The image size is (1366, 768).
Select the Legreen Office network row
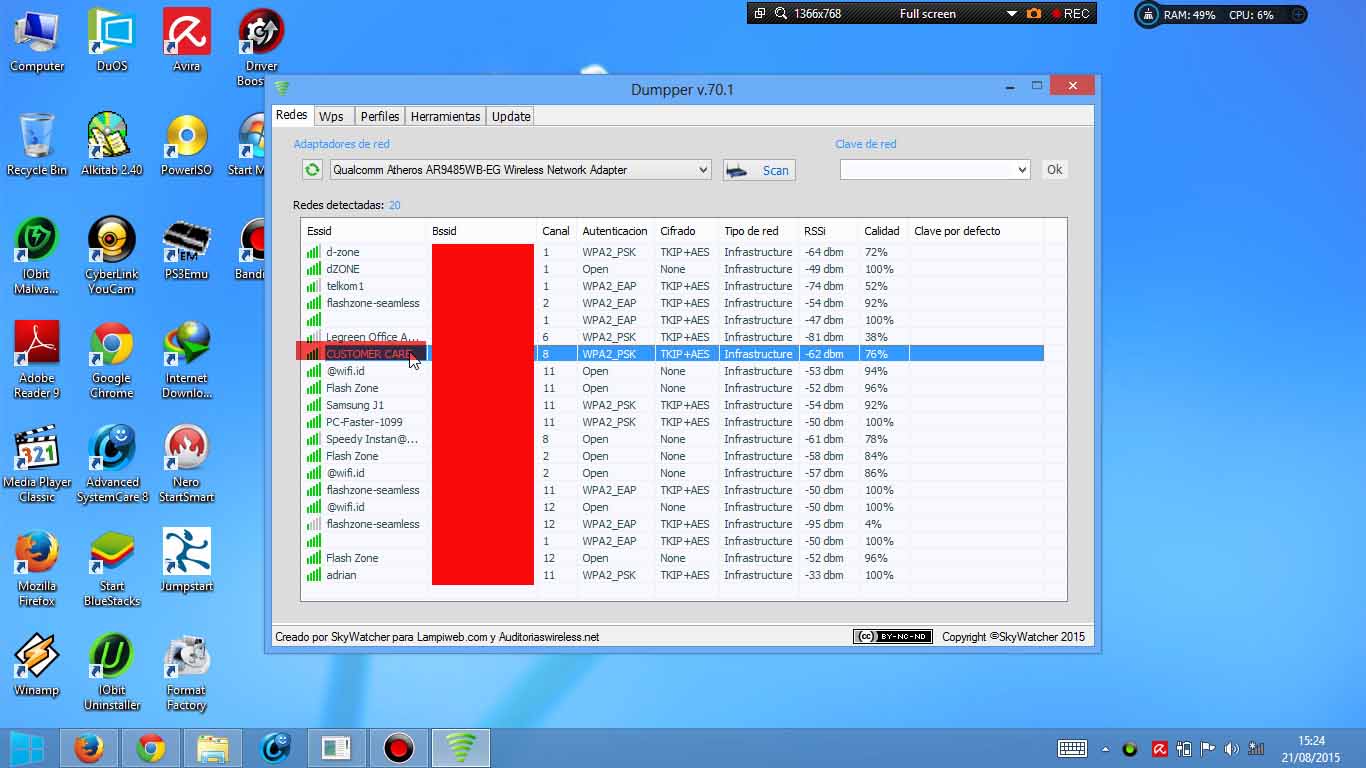click(x=673, y=337)
